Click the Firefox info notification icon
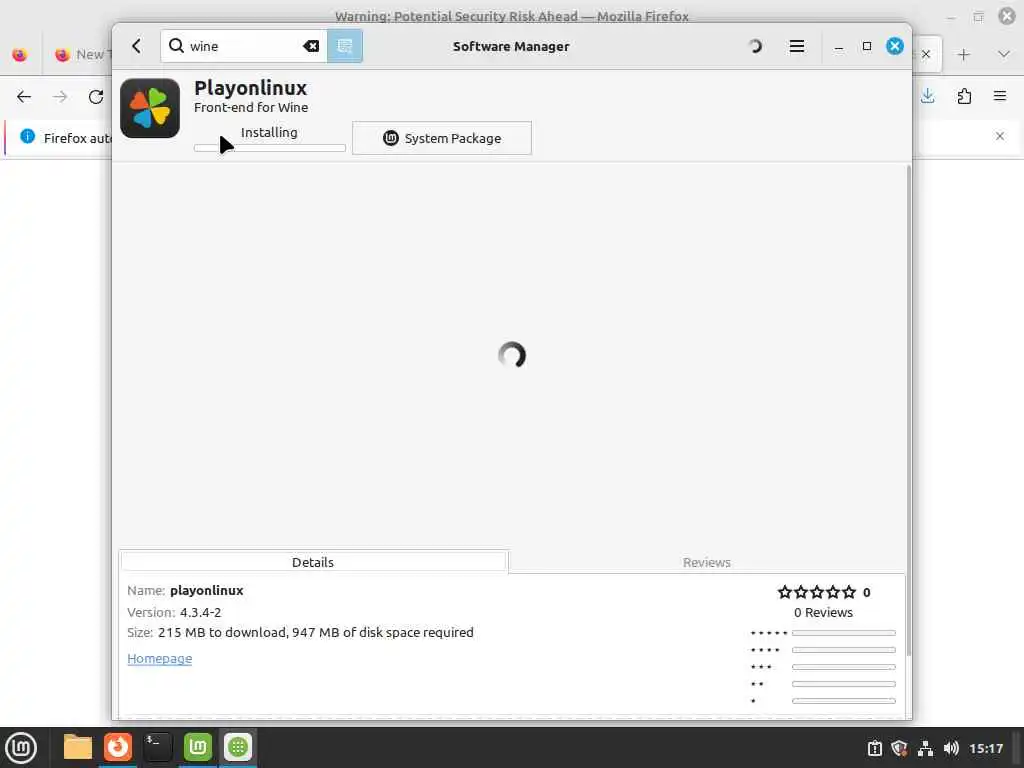The width and height of the screenshot is (1024, 768). pyautogui.click(x=27, y=136)
